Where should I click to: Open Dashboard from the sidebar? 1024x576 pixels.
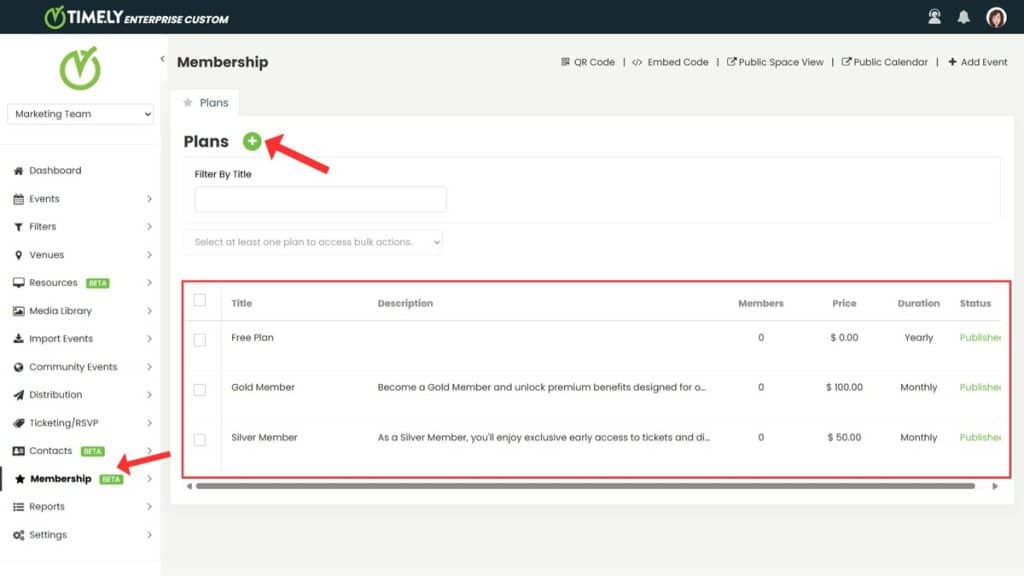(55, 171)
